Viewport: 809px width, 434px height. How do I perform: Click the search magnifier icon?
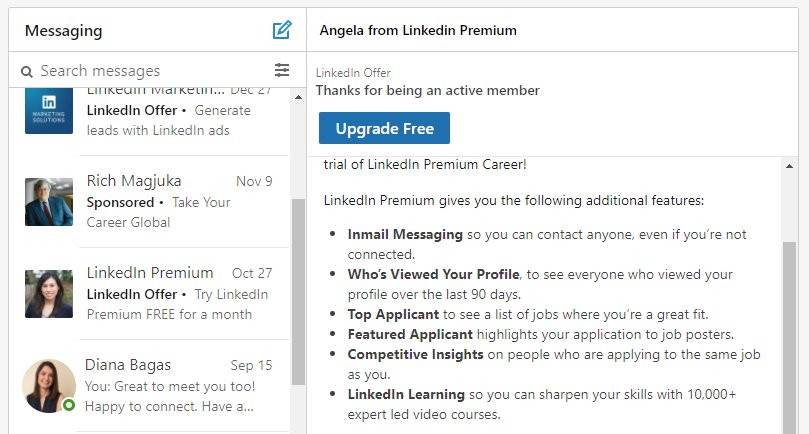click(x=27, y=71)
